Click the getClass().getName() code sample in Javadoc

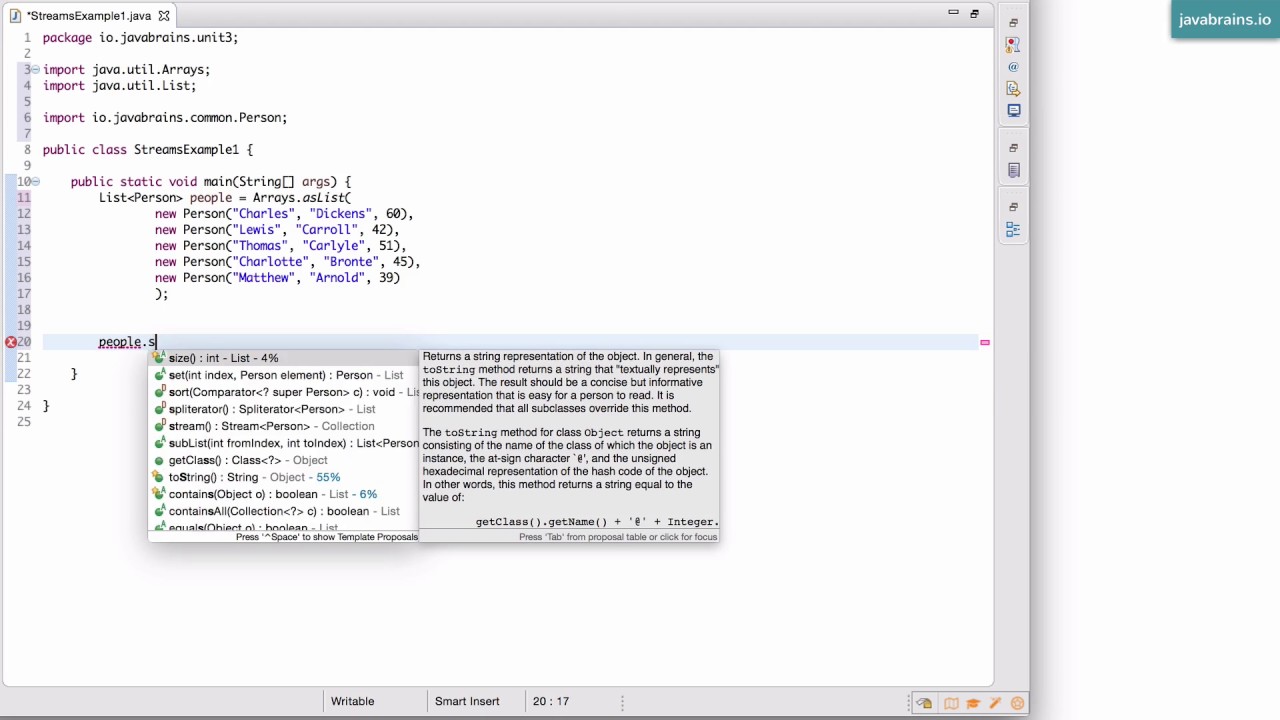pos(597,521)
